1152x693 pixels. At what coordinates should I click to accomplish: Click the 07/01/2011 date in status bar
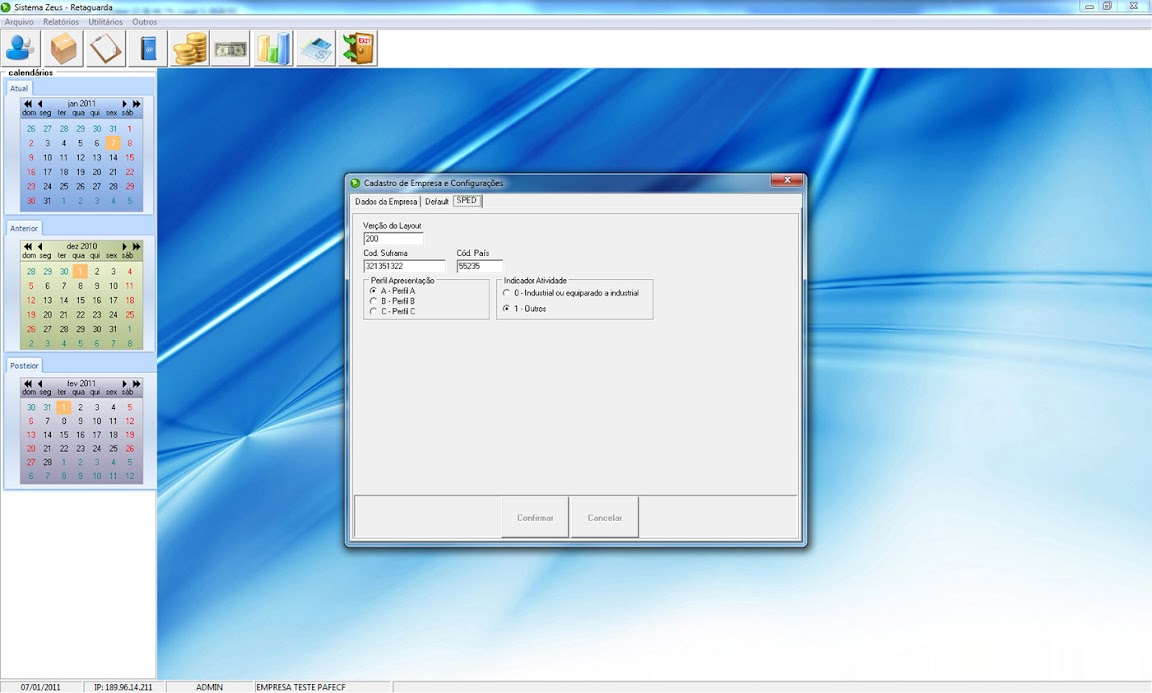[40, 687]
